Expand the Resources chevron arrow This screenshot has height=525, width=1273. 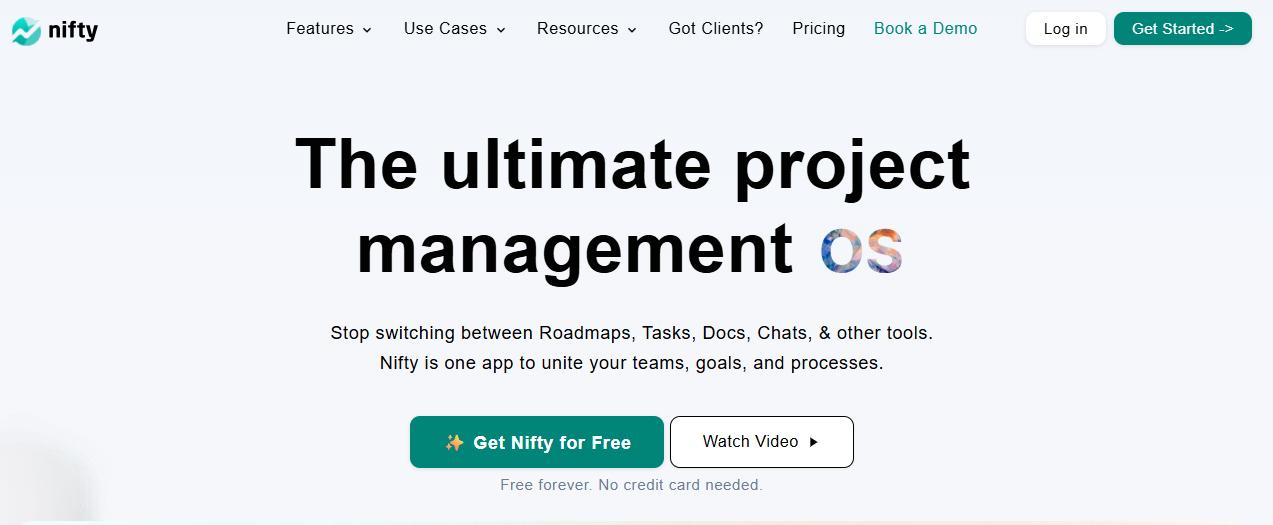tap(632, 30)
